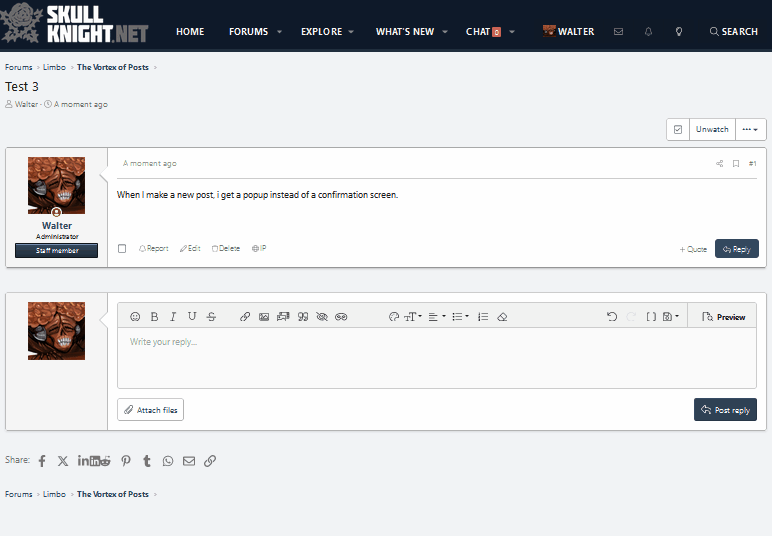
Task: Tick the post selection checkbox
Action: (122, 249)
